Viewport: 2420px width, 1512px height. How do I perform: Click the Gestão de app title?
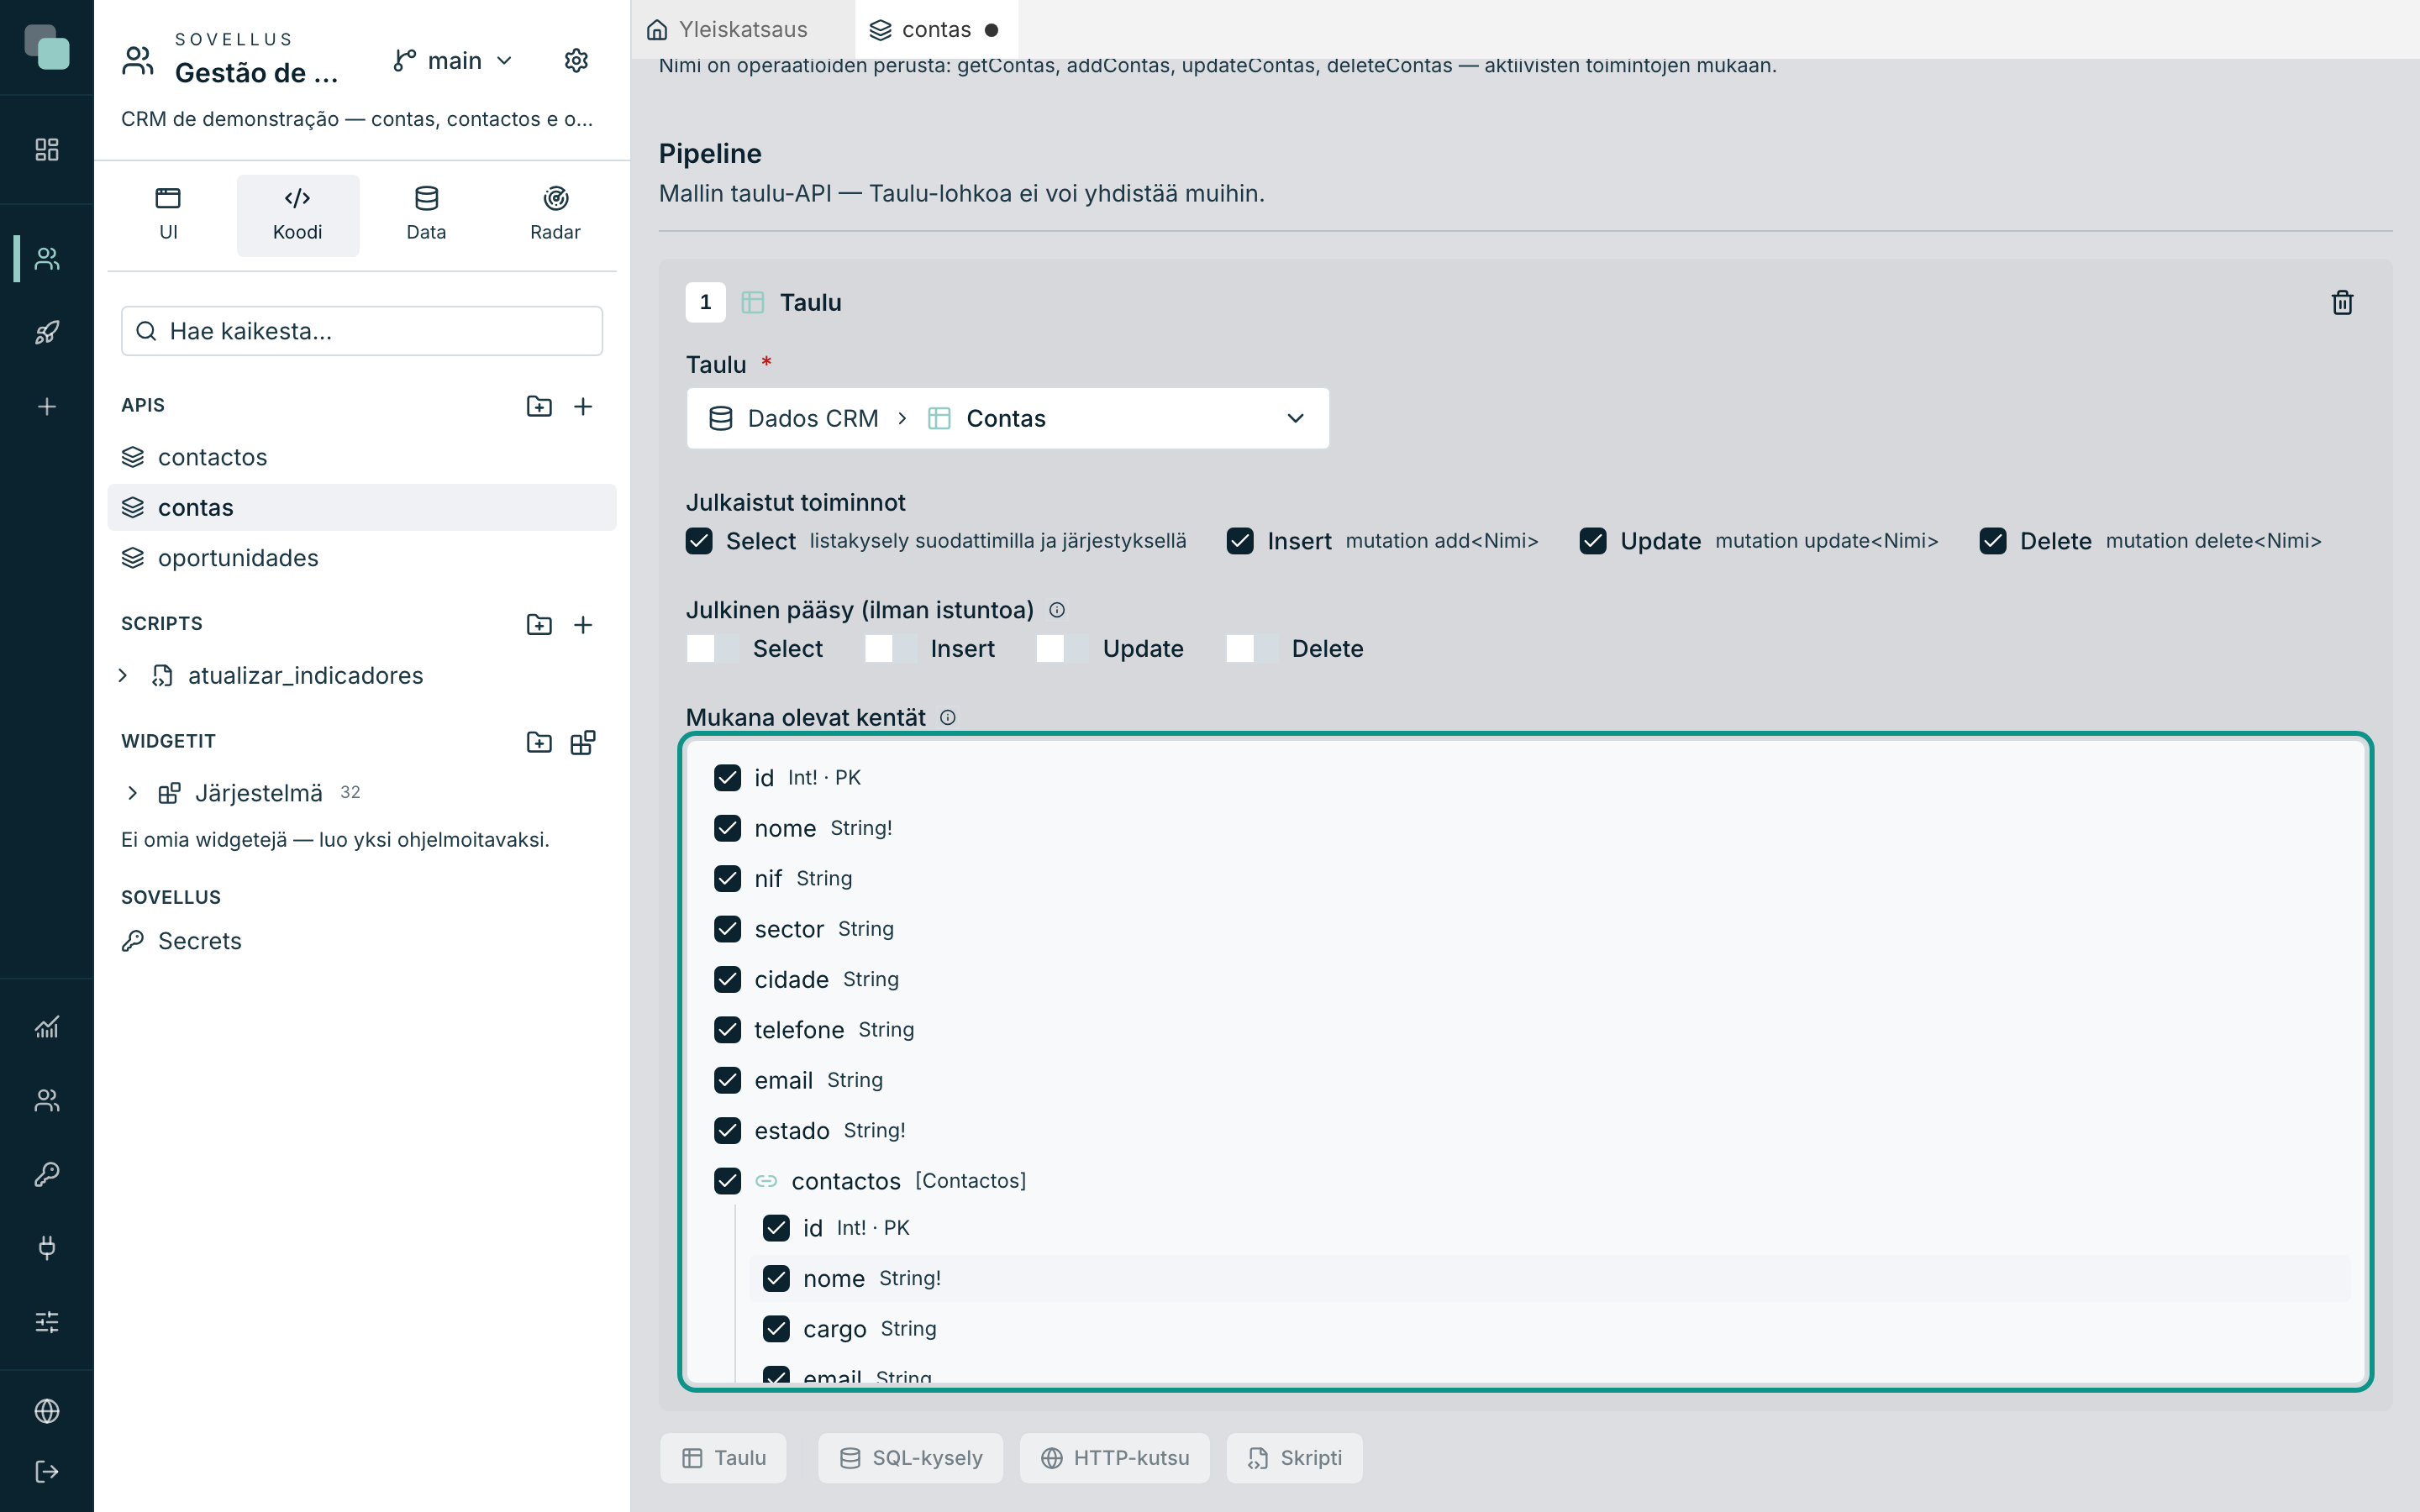tap(257, 73)
